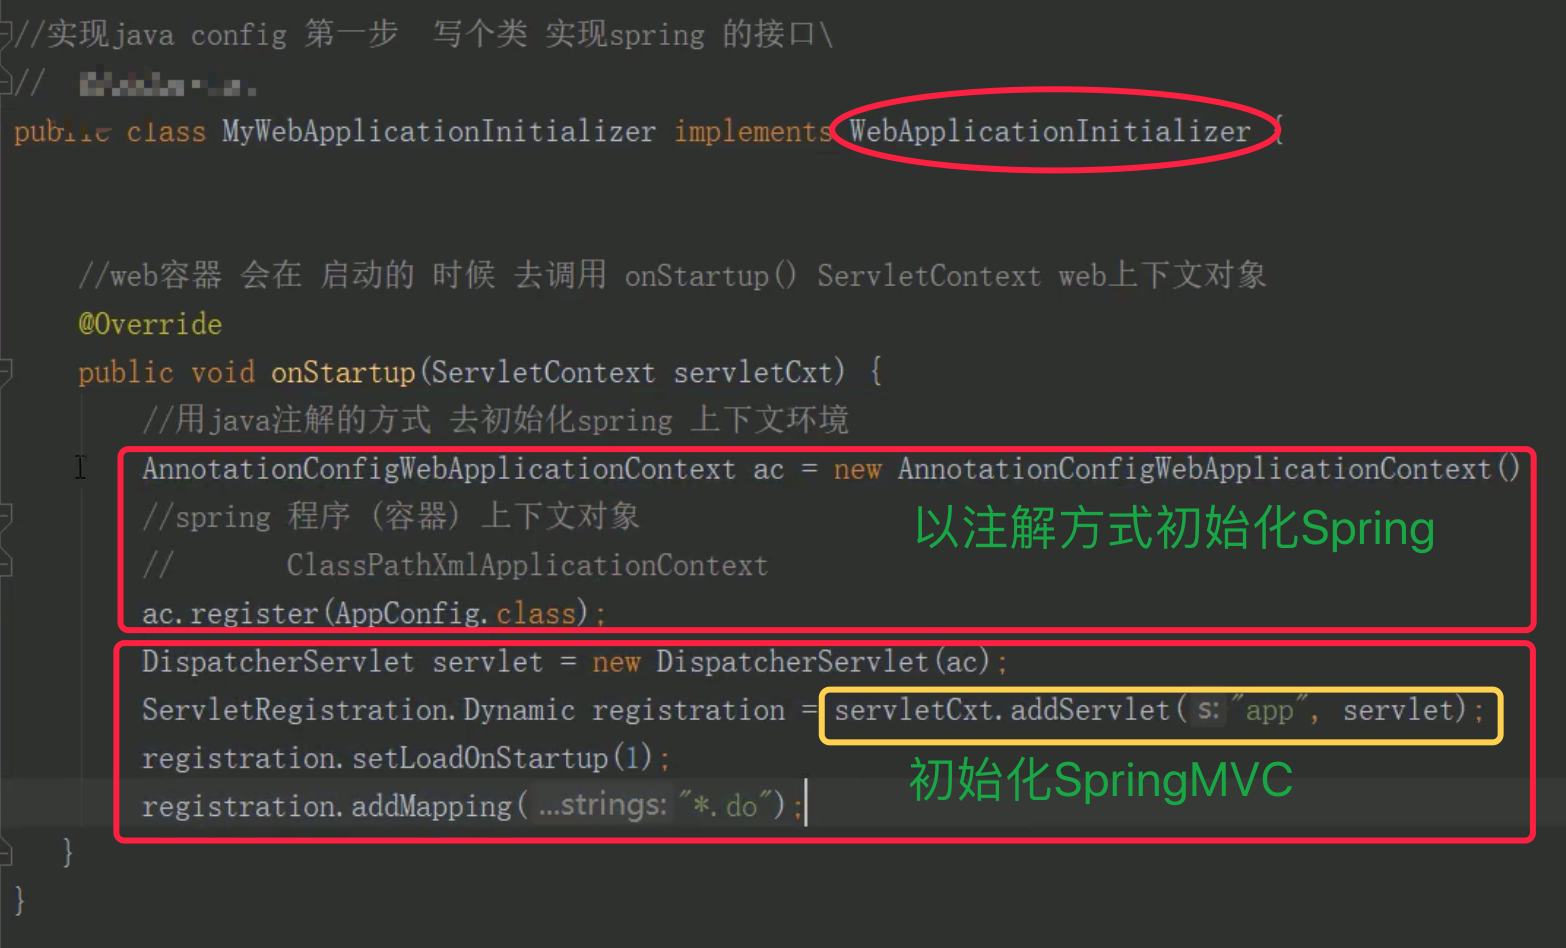
Task: Click ServletContext type in the onStartup signature
Action: click(544, 372)
